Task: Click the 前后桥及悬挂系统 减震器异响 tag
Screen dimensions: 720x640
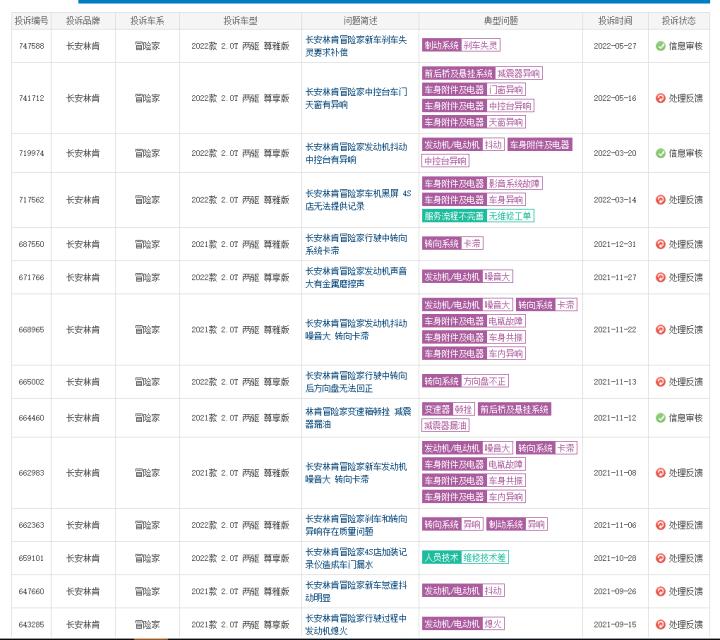Action: [x=482, y=73]
